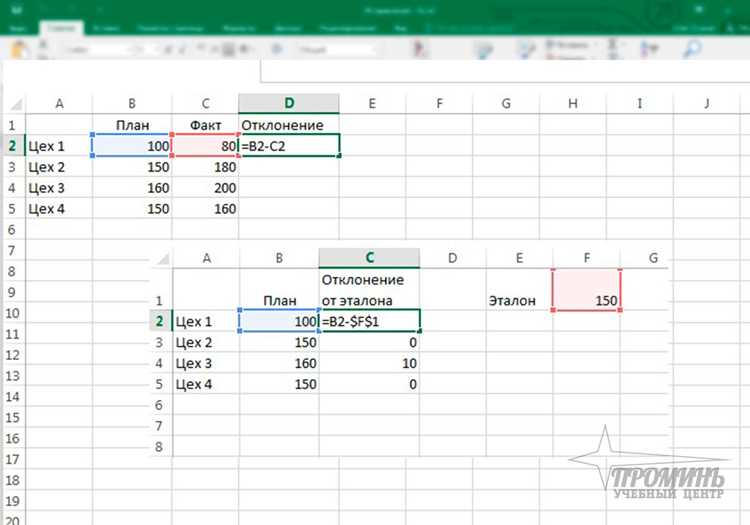This screenshot has width=750, height=525.
Task: Open the Conditional Formatting tool
Action: [420, 49]
